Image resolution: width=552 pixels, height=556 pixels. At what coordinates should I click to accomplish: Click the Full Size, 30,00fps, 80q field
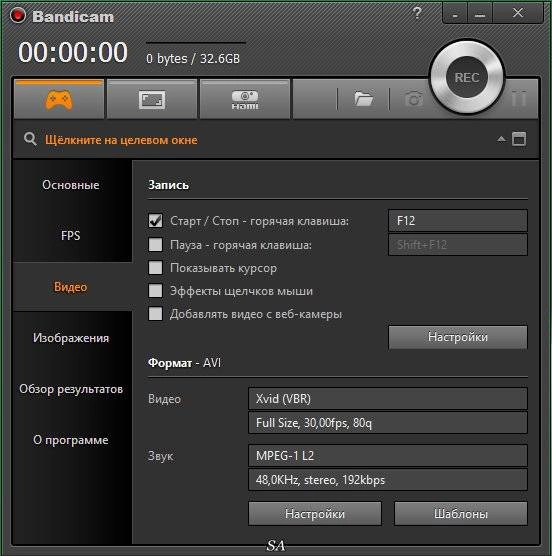[387, 423]
